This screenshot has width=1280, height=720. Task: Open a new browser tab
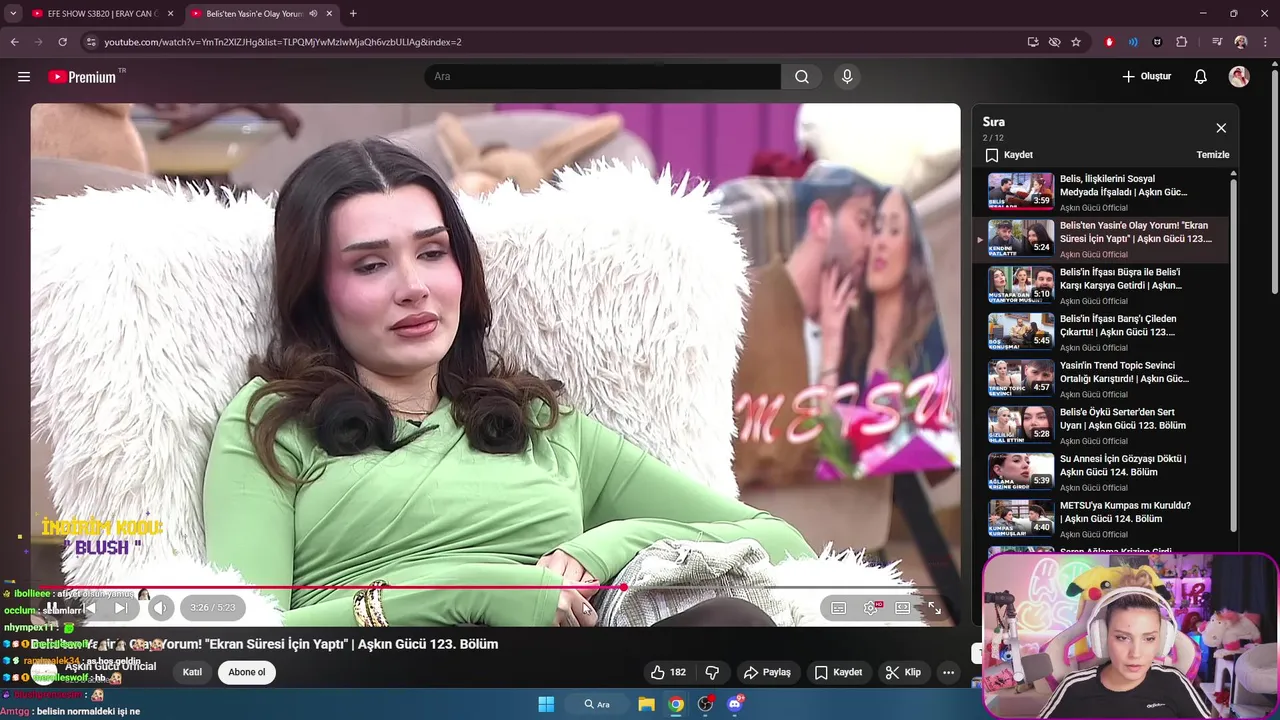pos(353,14)
